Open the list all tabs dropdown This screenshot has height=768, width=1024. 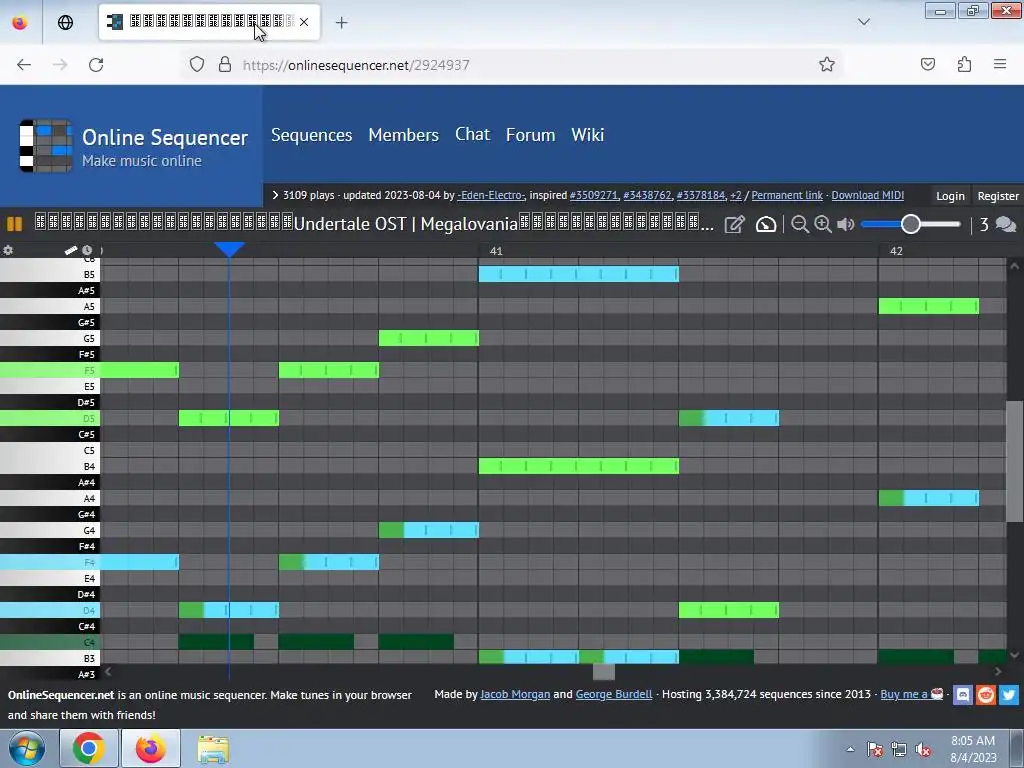(x=864, y=22)
